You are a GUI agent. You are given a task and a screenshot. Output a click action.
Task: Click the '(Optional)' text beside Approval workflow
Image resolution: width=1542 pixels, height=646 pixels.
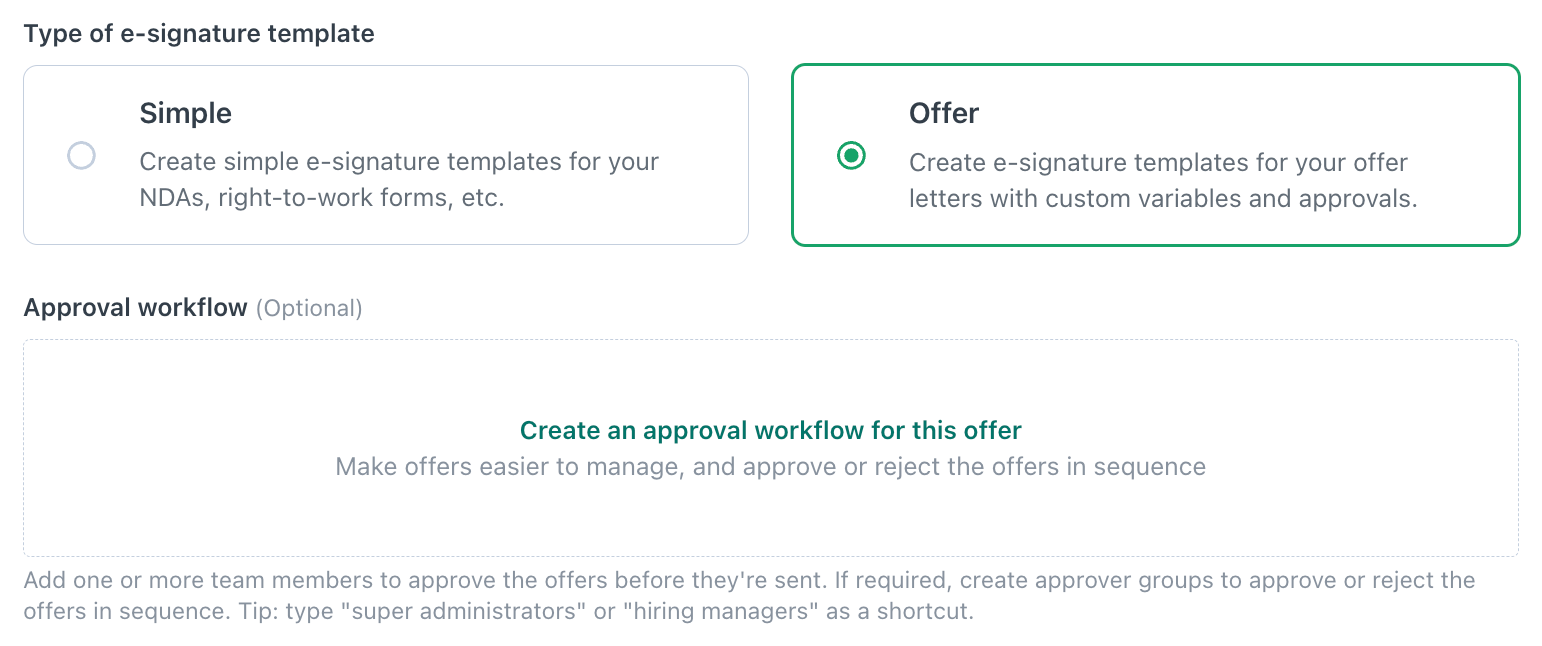click(309, 308)
